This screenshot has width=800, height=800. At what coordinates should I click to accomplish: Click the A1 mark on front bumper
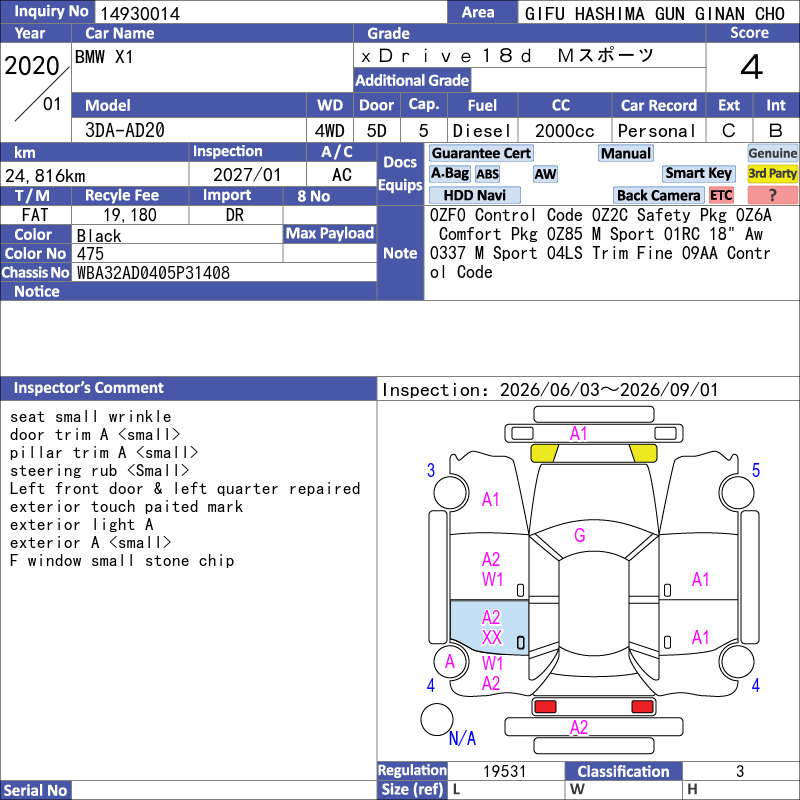point(579,434)
